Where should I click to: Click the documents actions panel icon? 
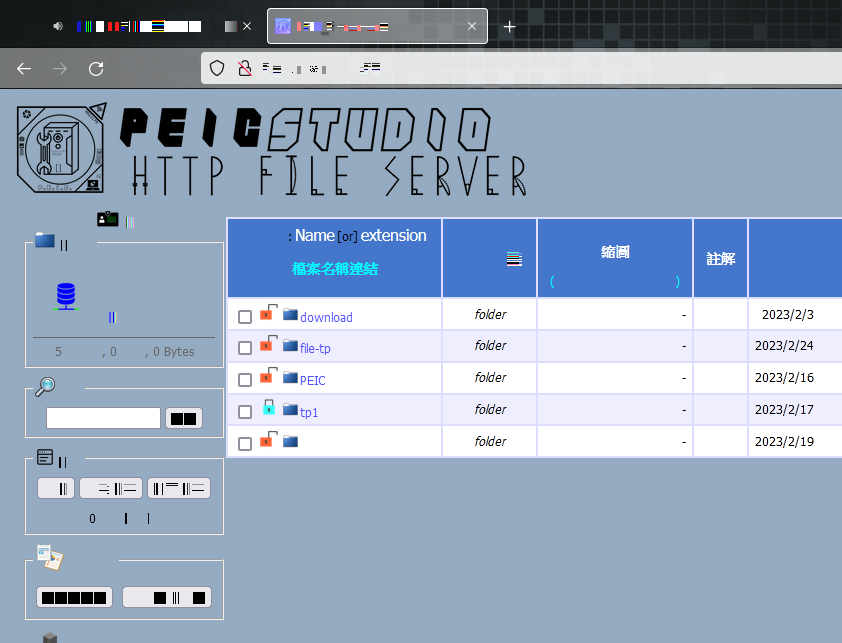(x=50, y=557)
